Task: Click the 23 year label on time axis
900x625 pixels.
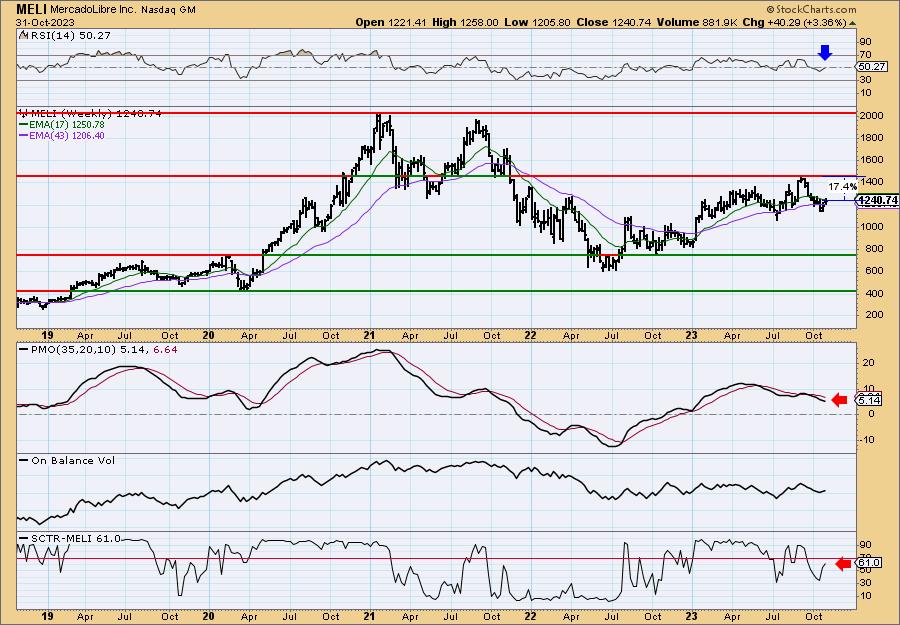Action: 692,335
